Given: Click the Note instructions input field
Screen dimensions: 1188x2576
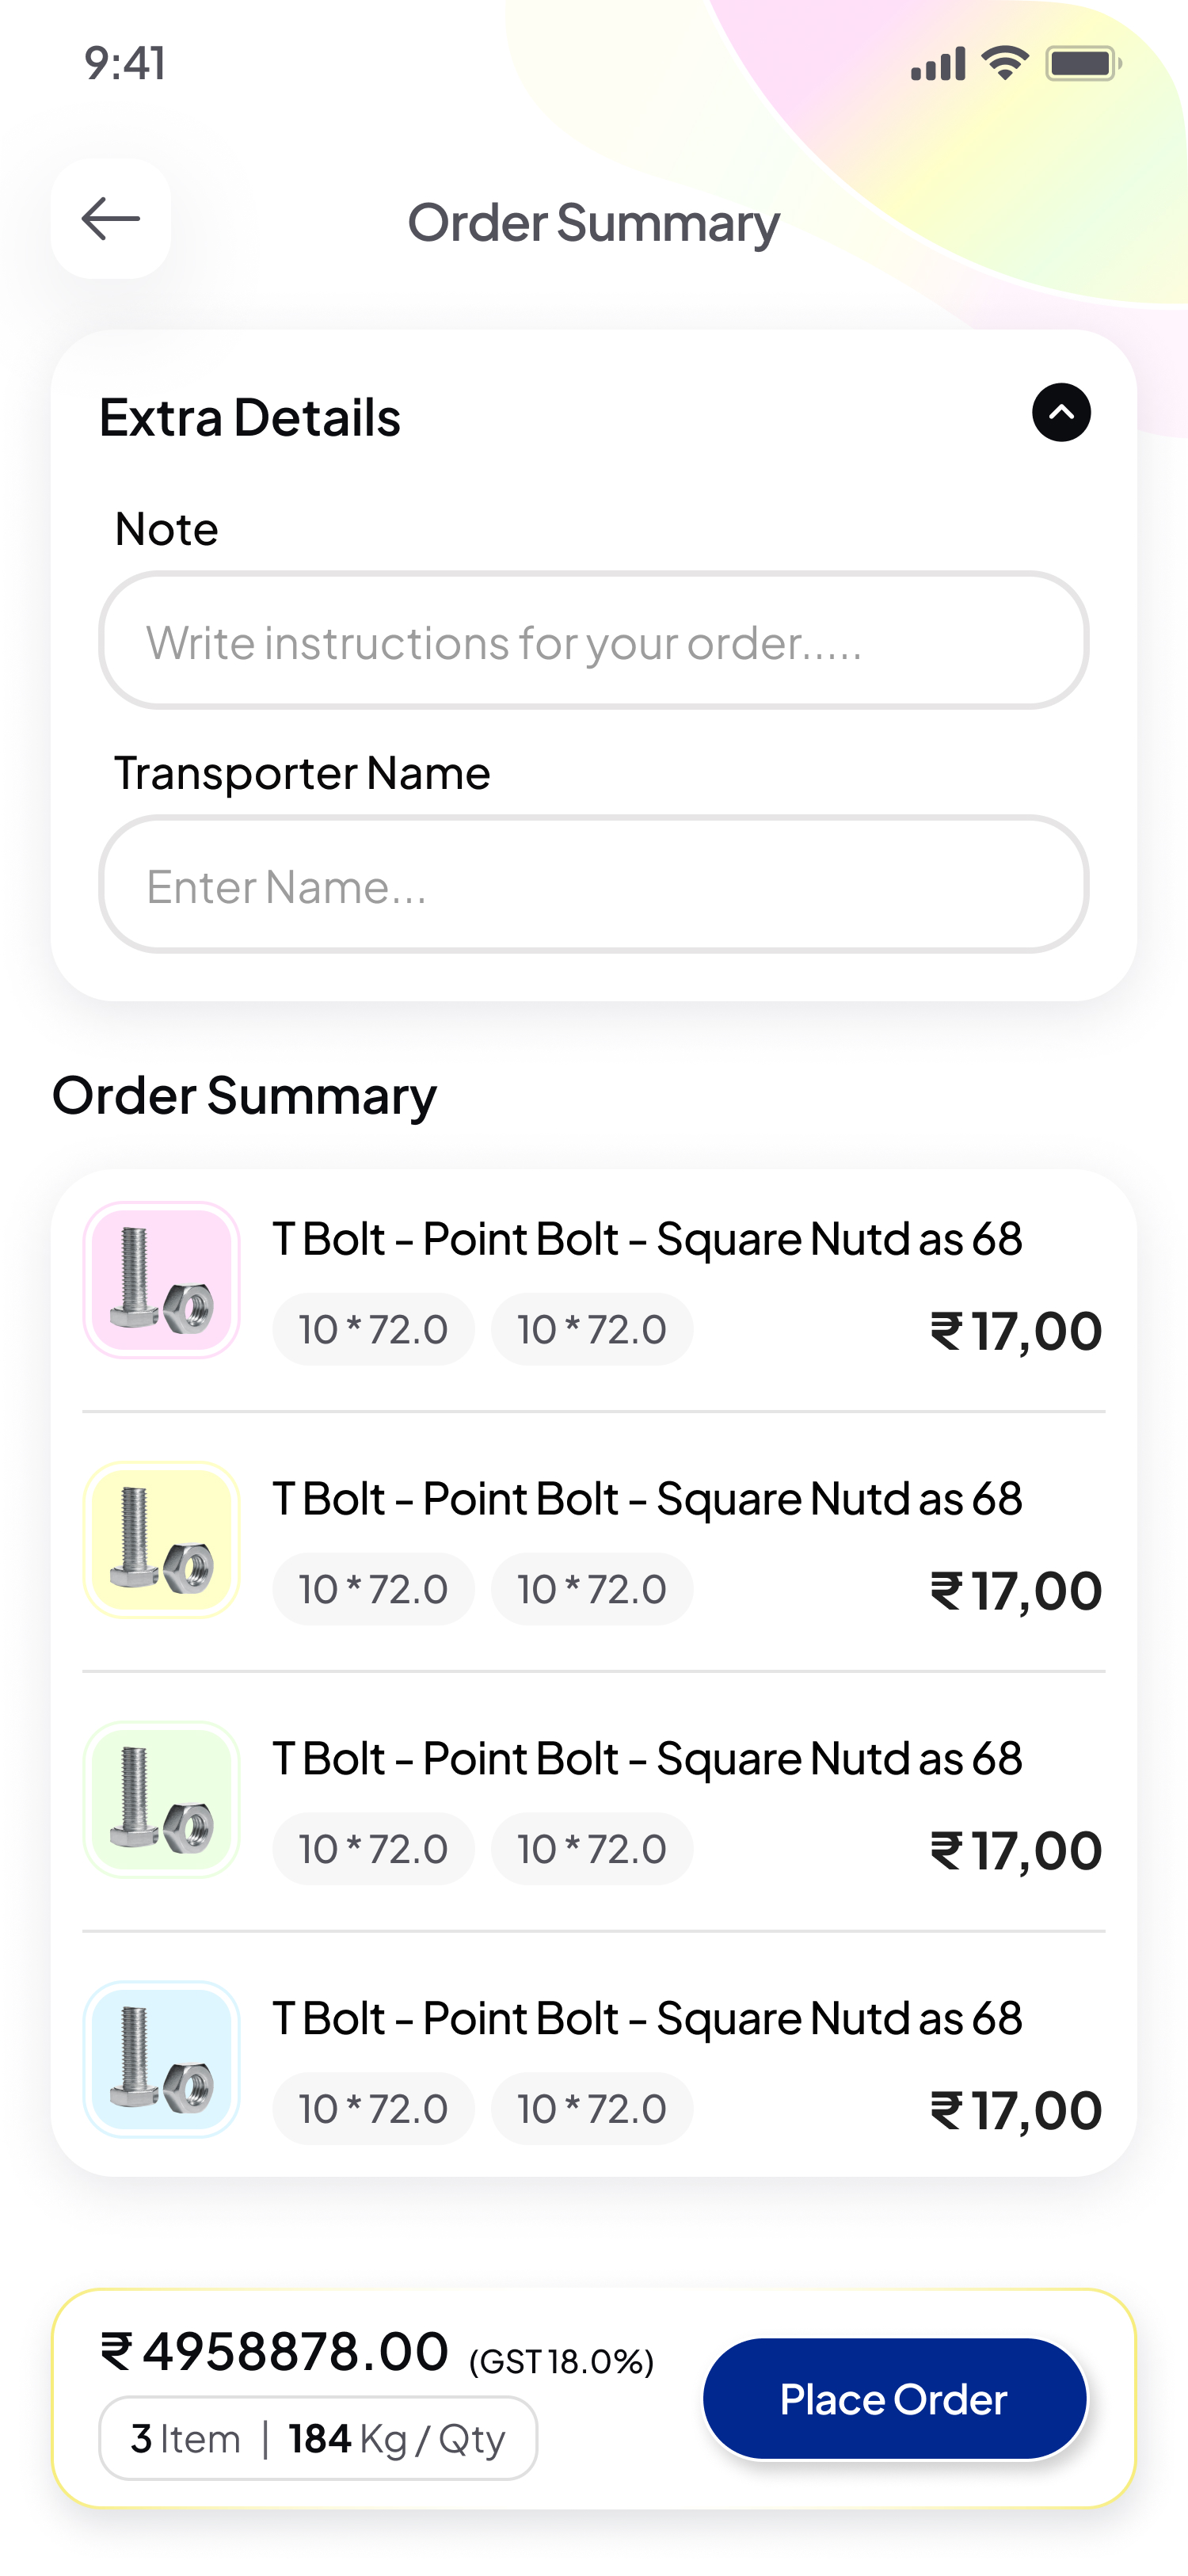Looking at the screenshot, I should 594,641.
